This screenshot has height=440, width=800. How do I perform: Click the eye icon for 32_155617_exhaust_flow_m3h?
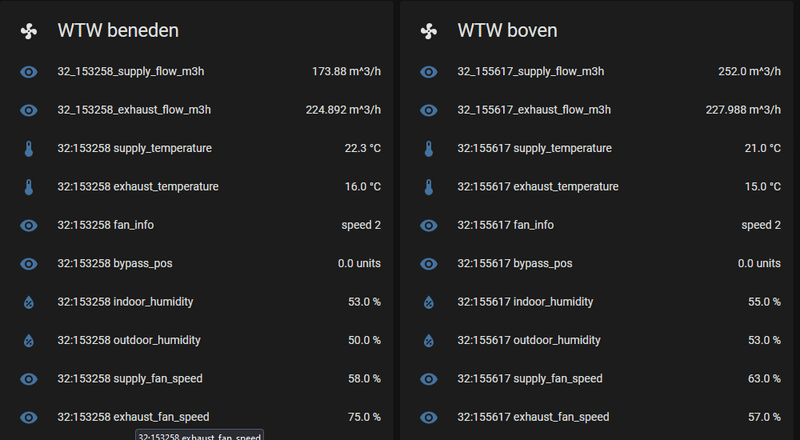(x=429, y=110)
